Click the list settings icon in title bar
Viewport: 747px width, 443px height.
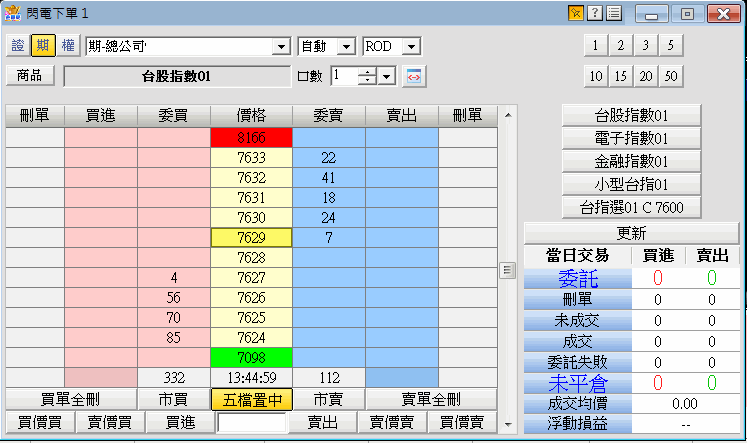613,13
